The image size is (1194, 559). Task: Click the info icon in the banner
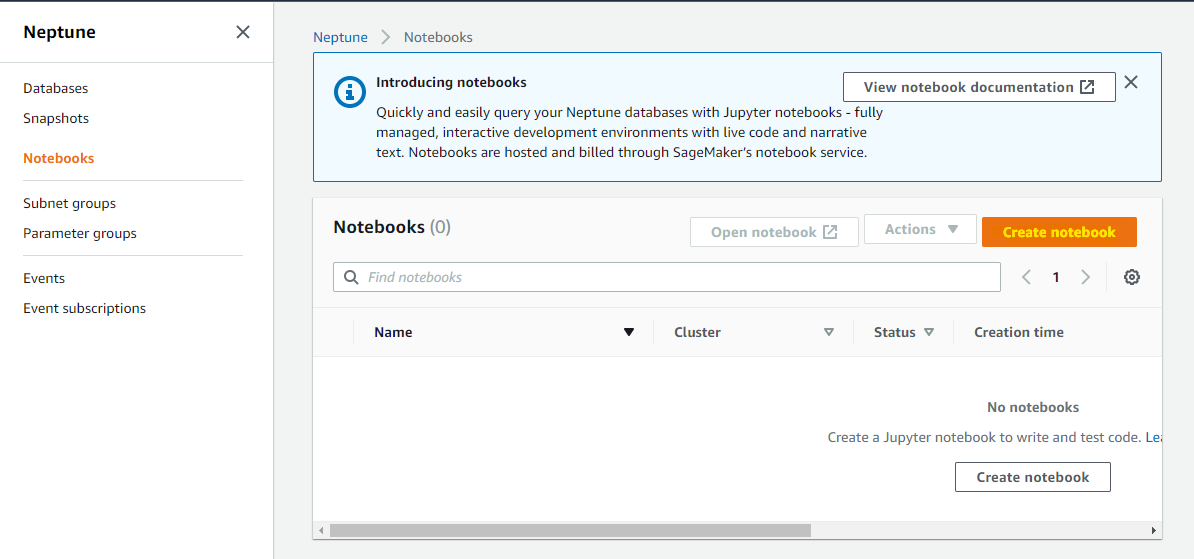[x=350, y=92]
